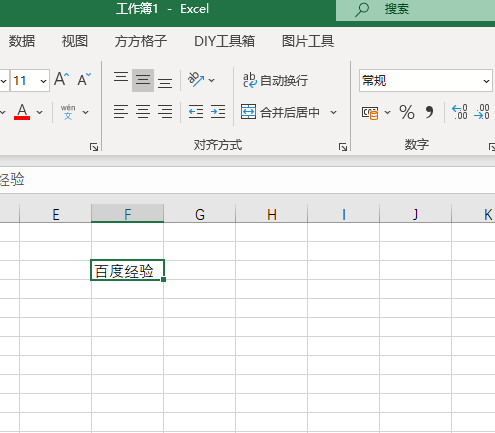The width and height of the screenshot is (495, 433).
Task: Click the Increase Font Size icon
Action: 62,80
